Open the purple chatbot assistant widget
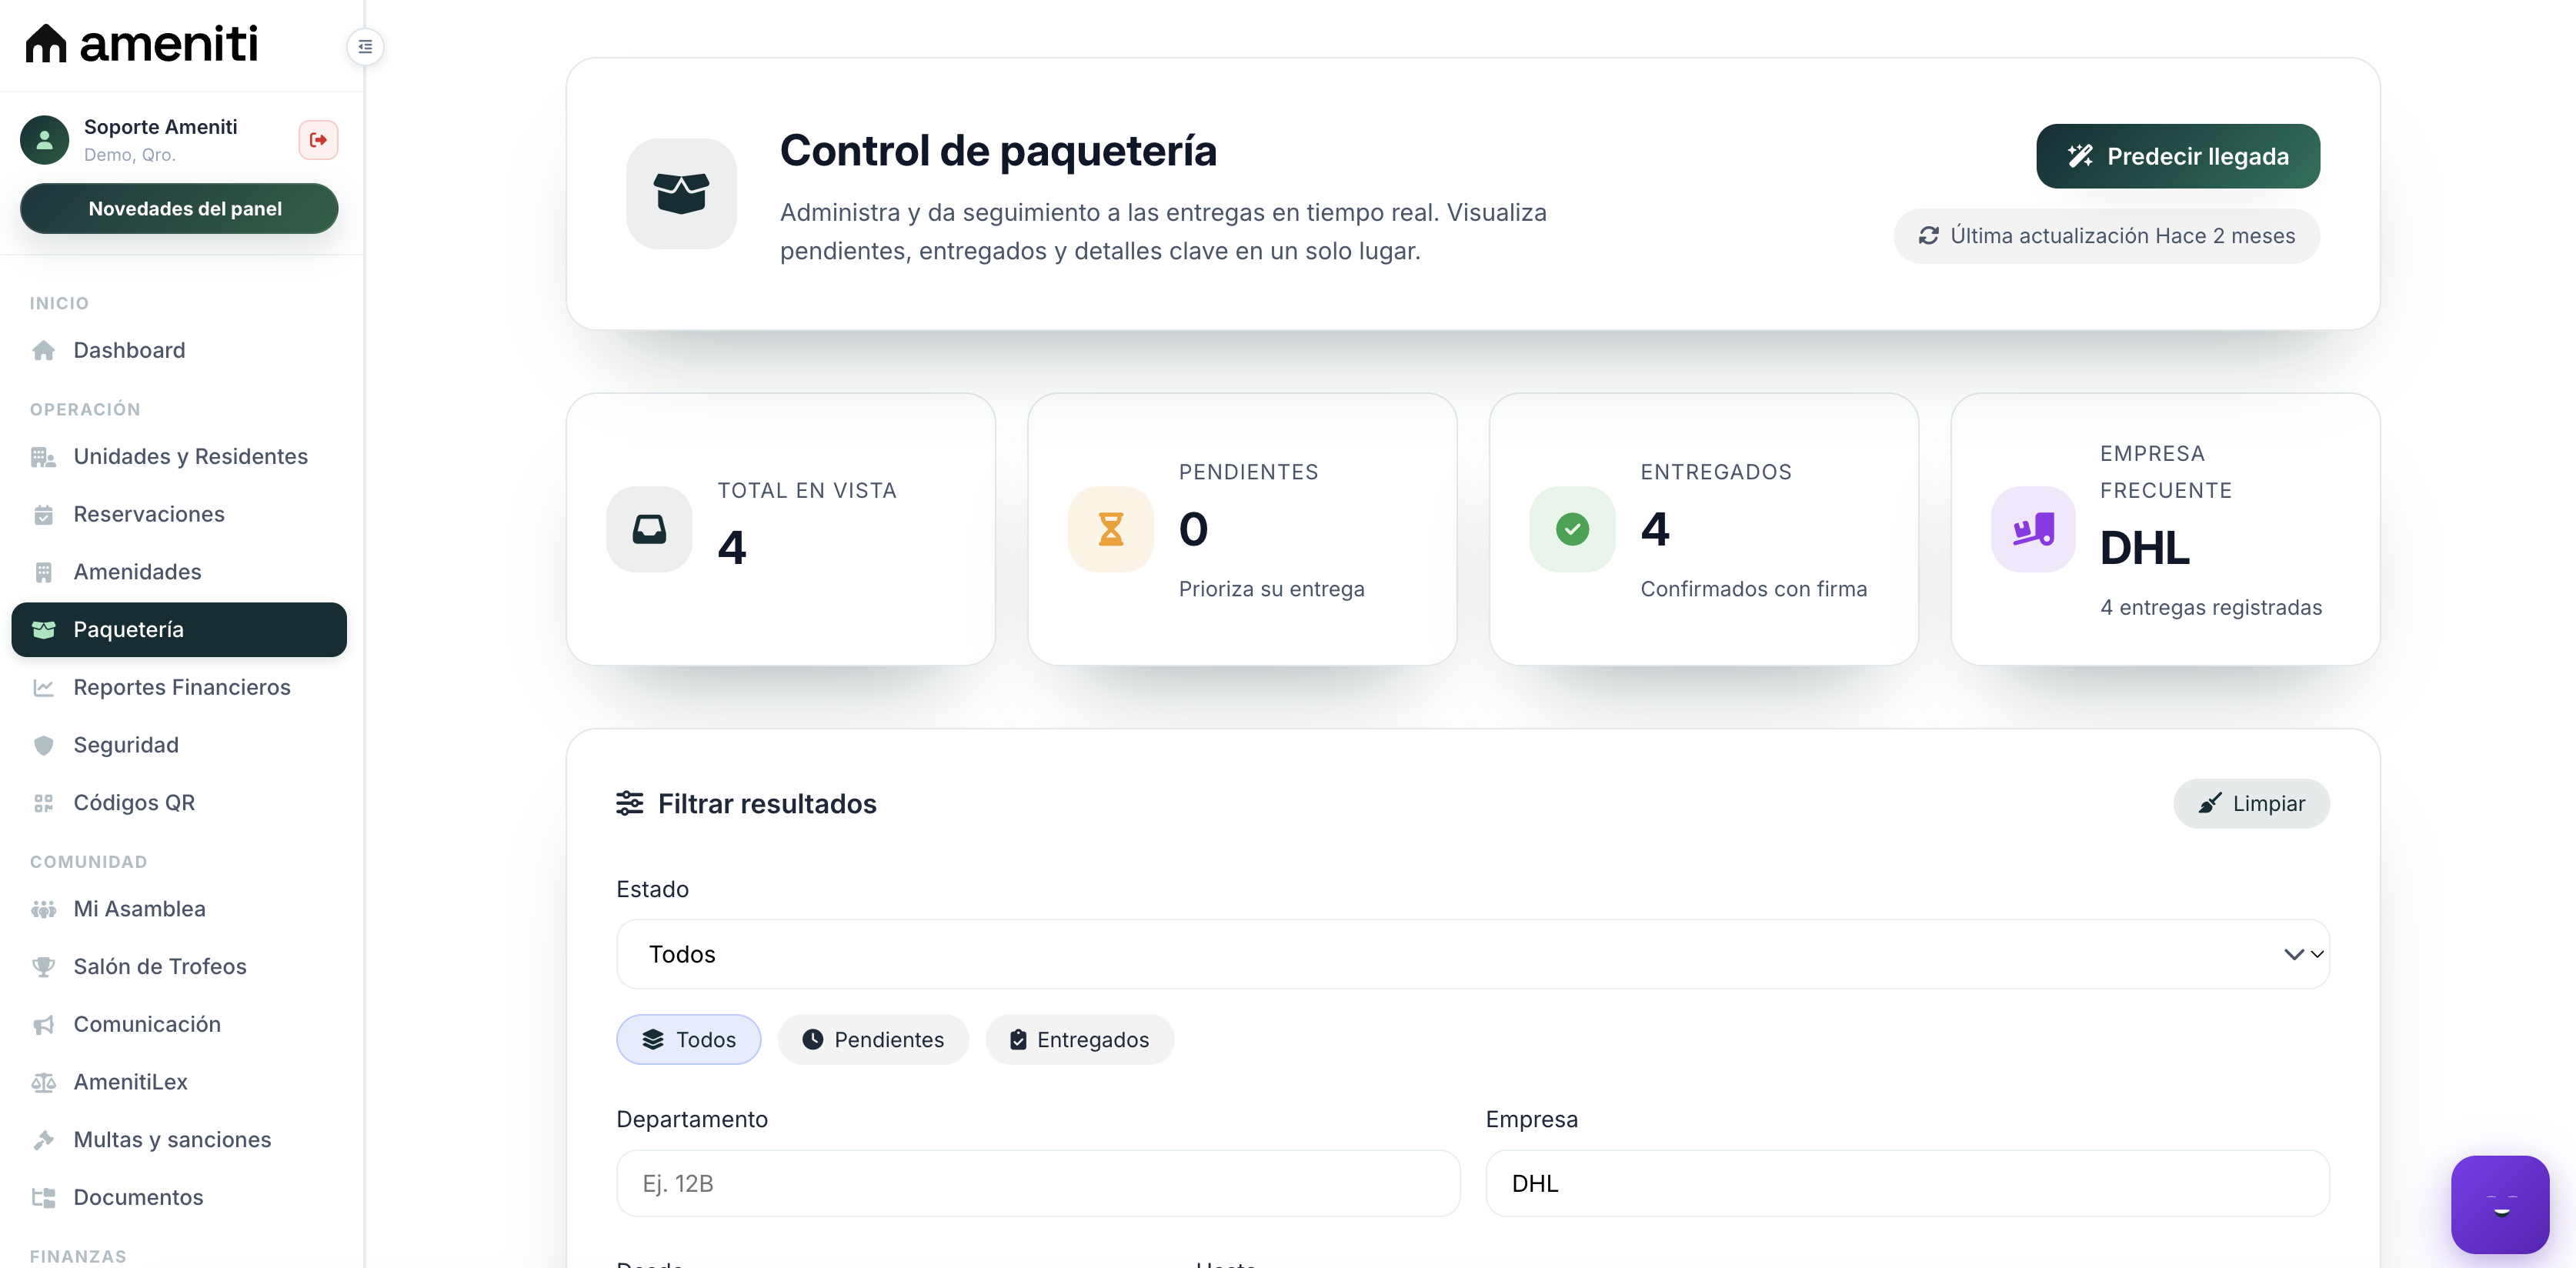Screen dimensions: 2576x1268 tap(2499, 1204)
